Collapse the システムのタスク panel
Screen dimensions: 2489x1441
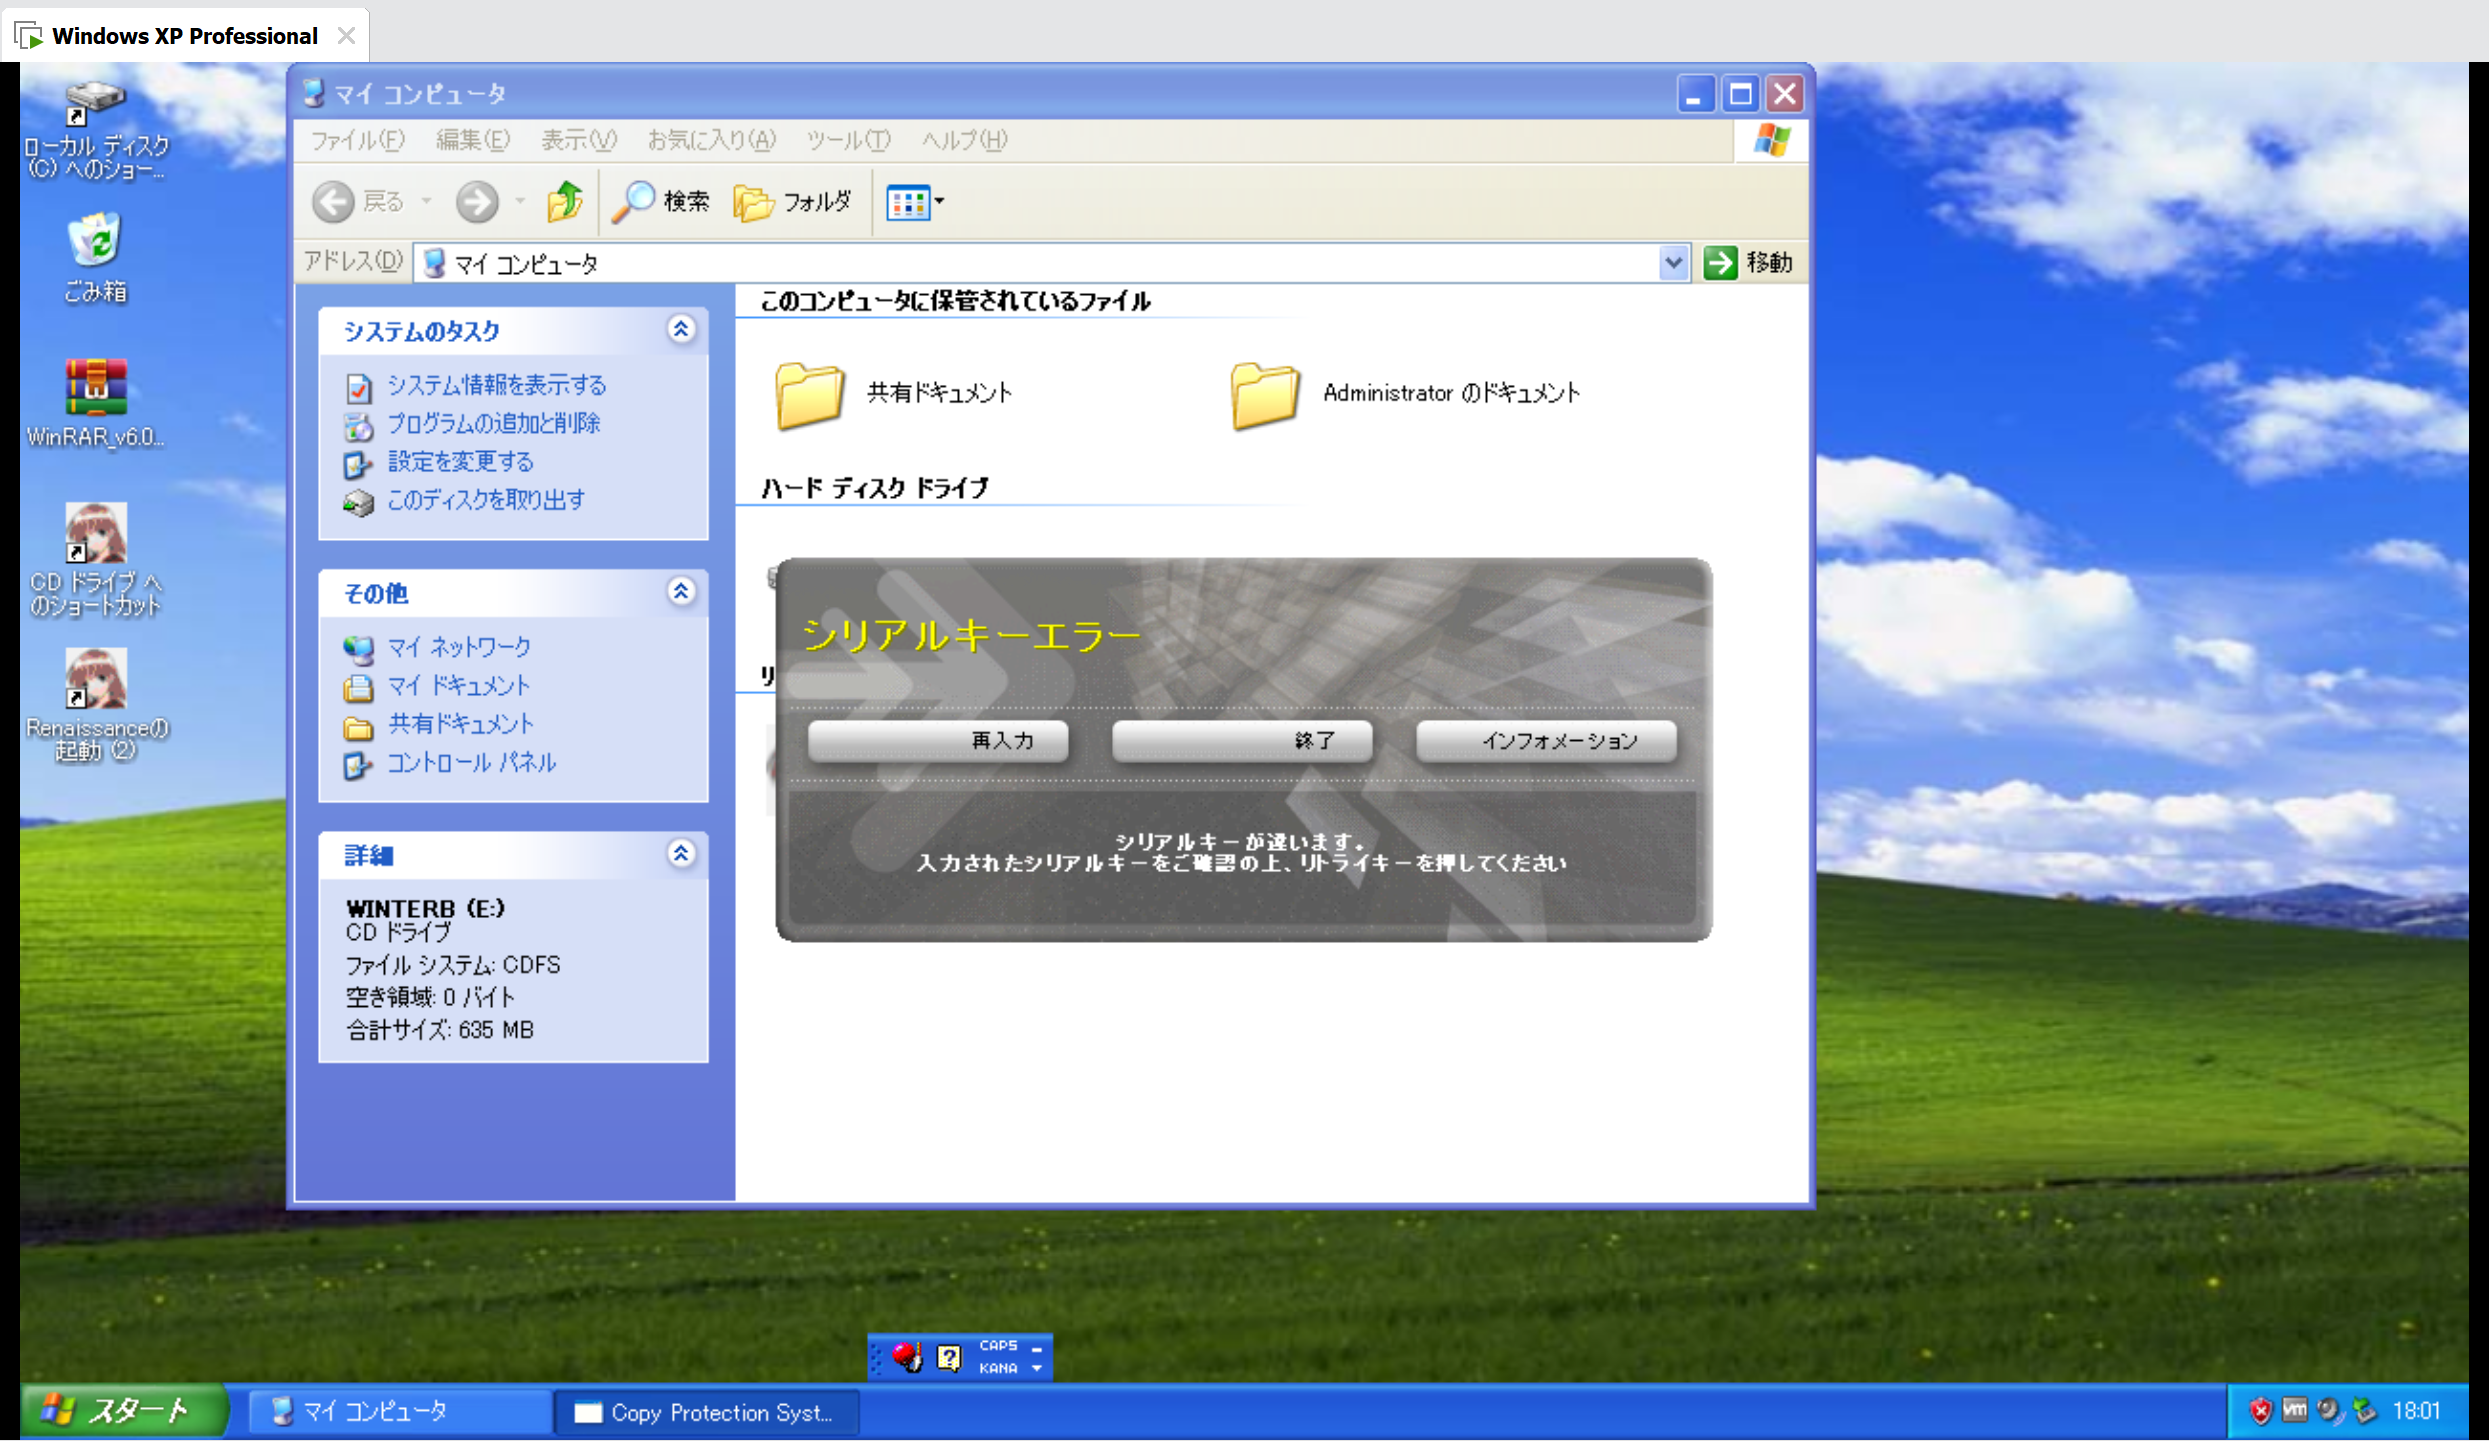pyautogui.click(x=681, y=329)
